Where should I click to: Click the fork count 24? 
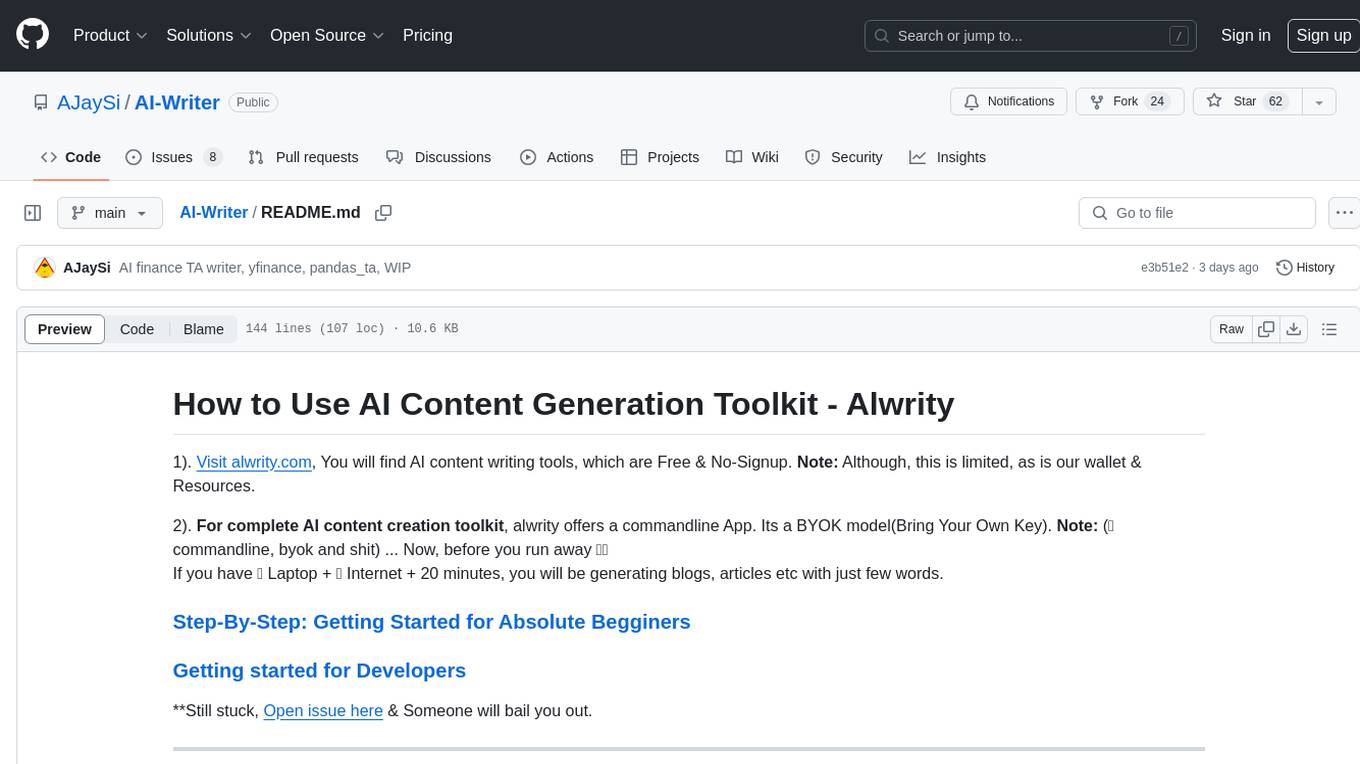(x=1158, y=102)
